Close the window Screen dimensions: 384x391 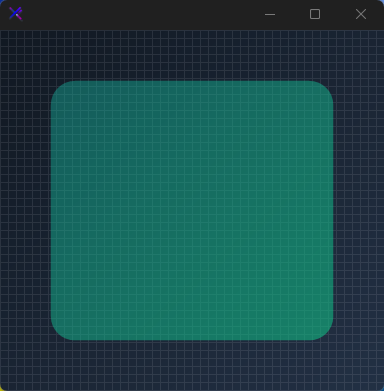pyautogui.click(x=361, y=14)
